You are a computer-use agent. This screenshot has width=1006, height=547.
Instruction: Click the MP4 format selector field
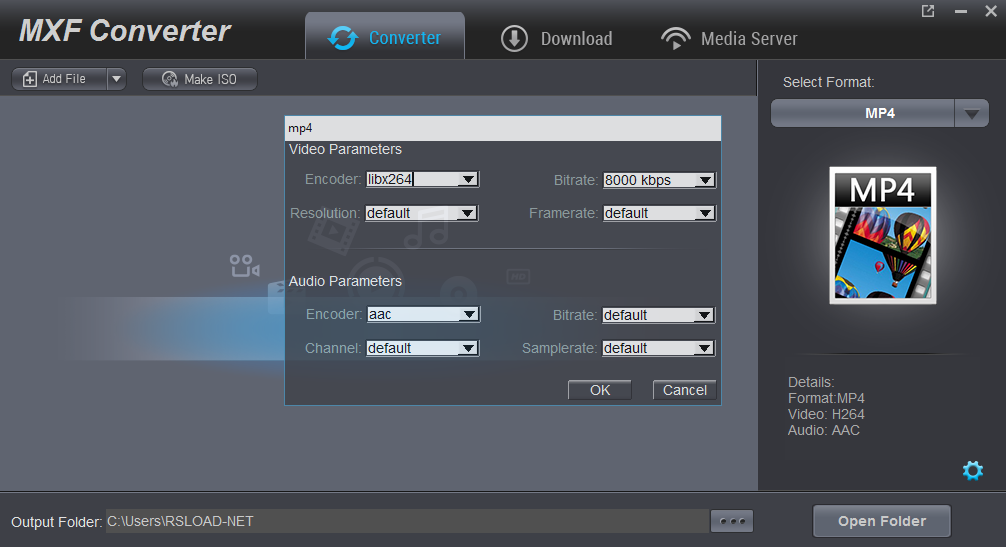863,114
